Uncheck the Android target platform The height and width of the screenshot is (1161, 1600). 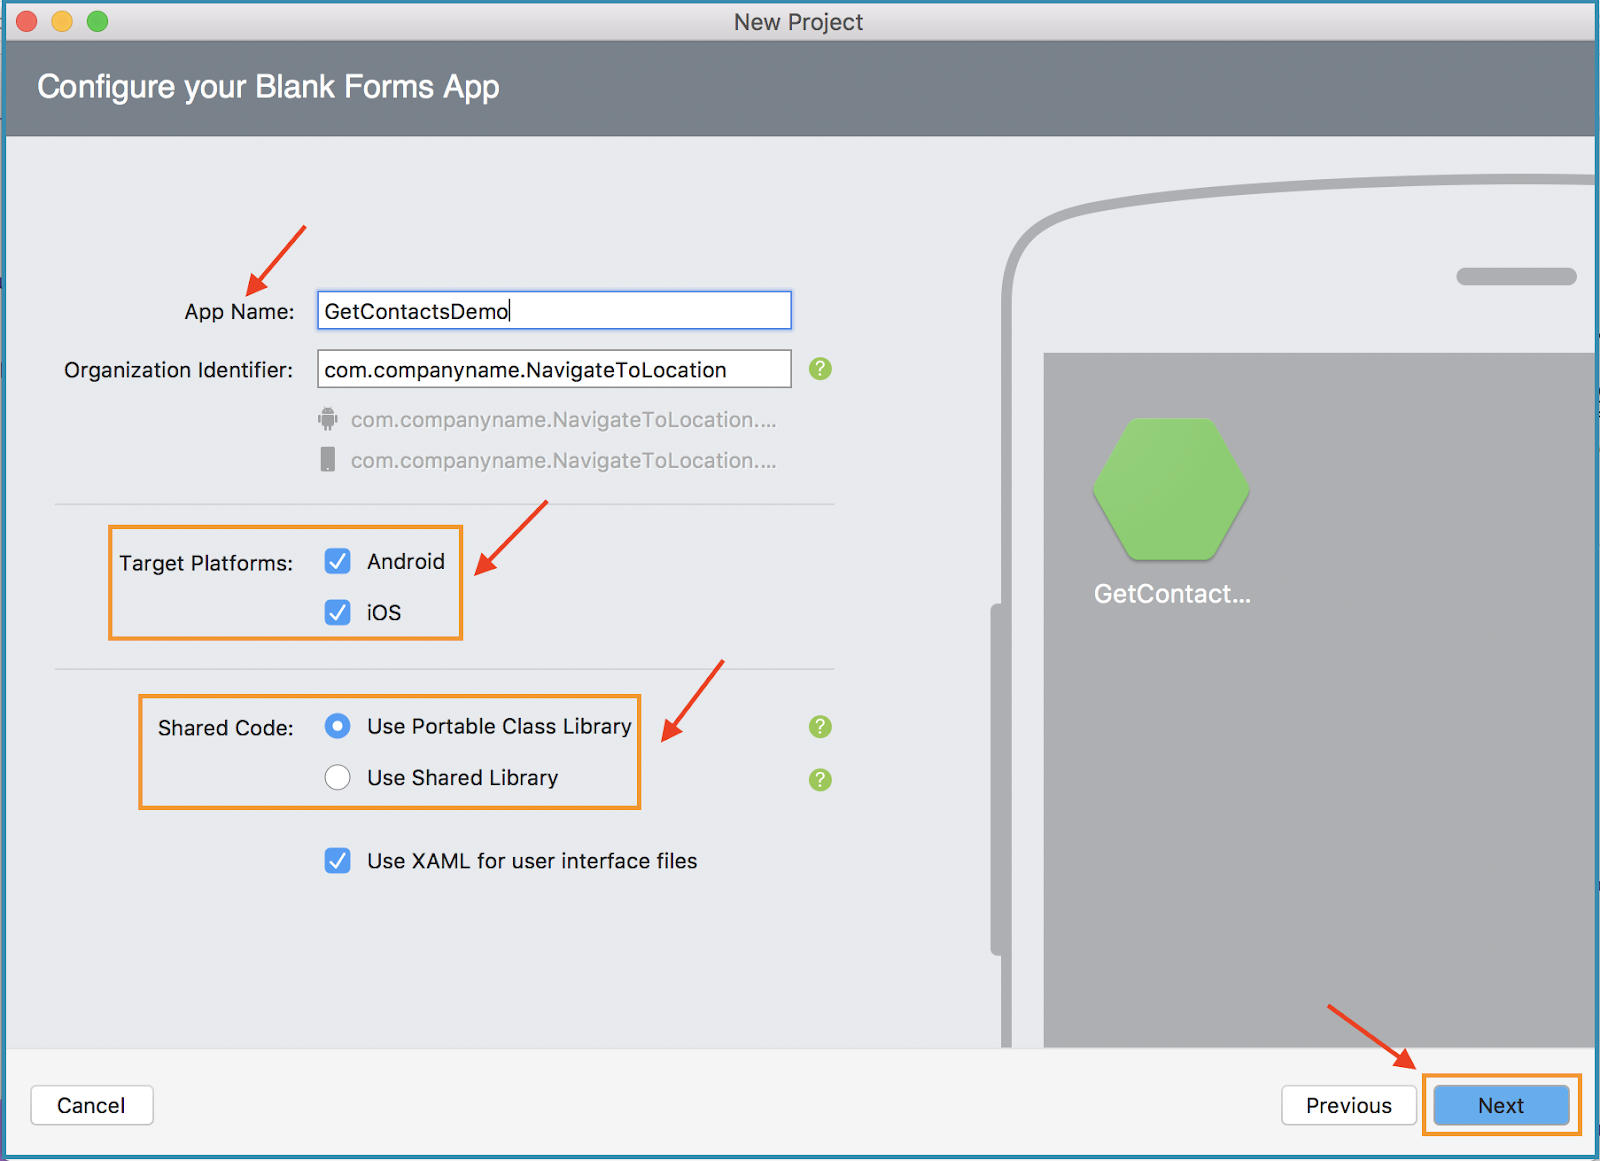click(337, 561)
